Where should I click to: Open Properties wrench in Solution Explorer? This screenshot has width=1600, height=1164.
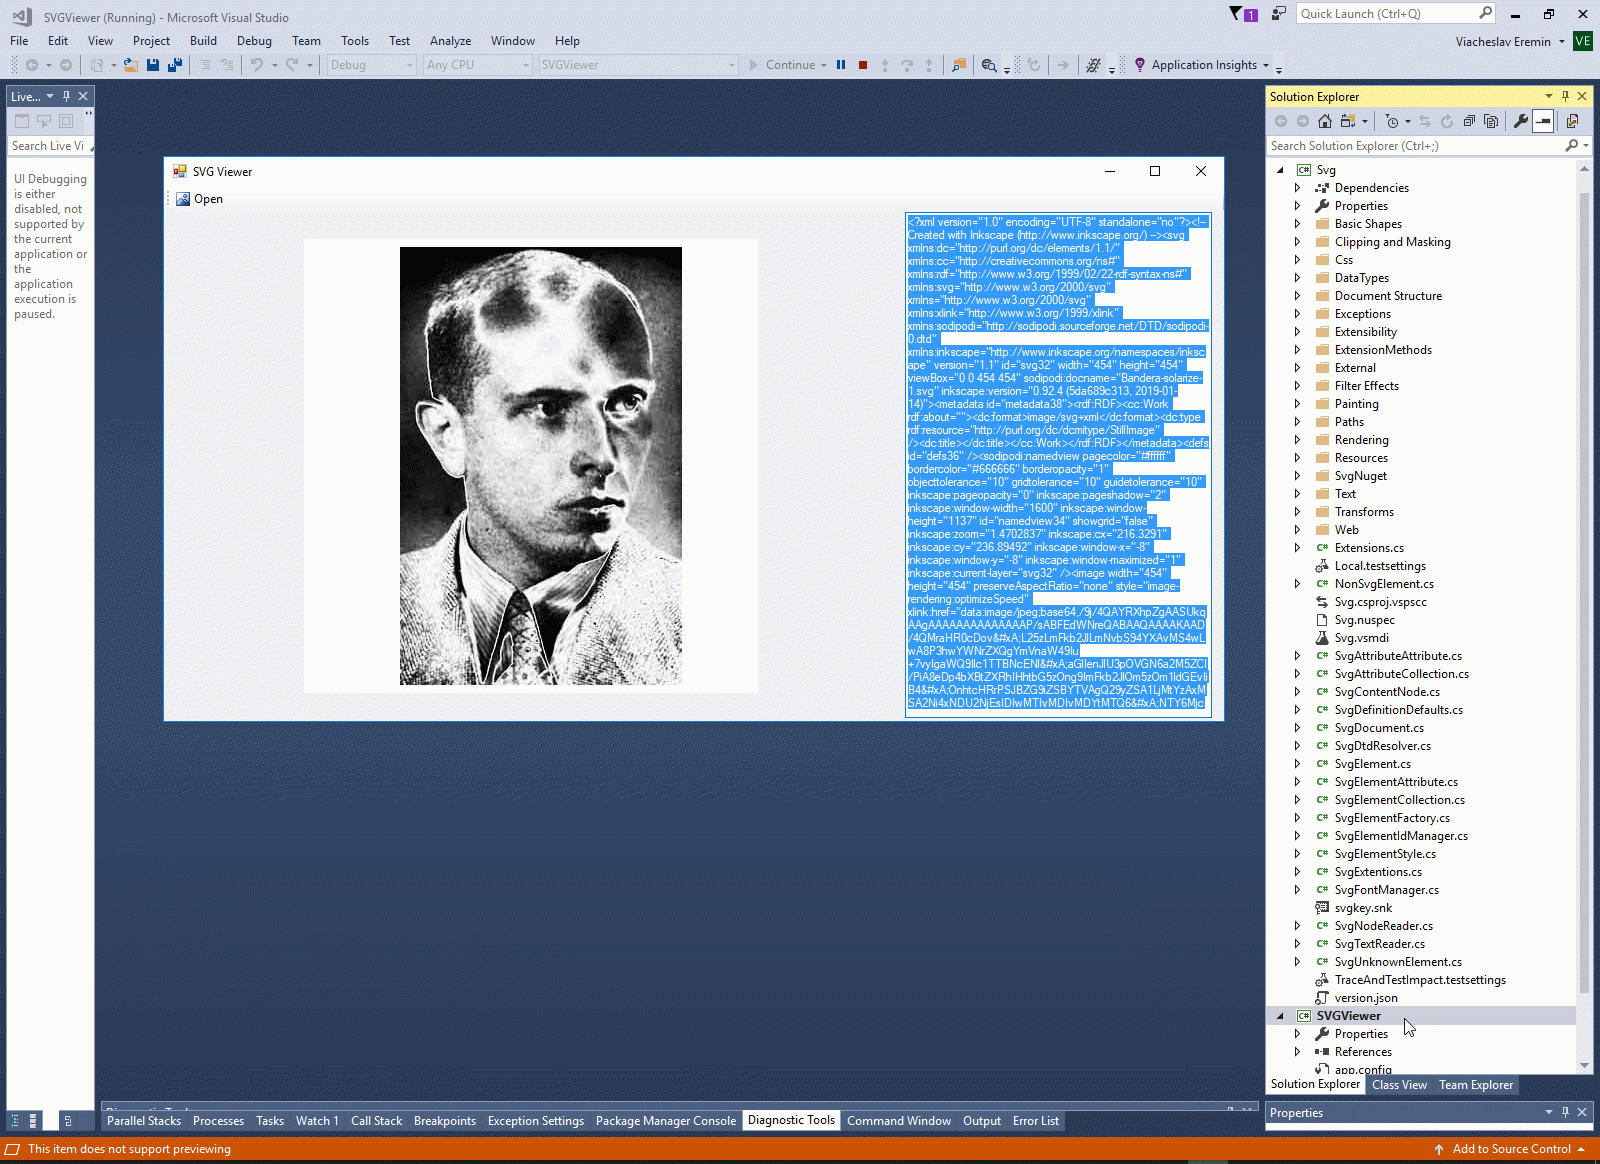pyautogui.click(x=1521, y=121)
